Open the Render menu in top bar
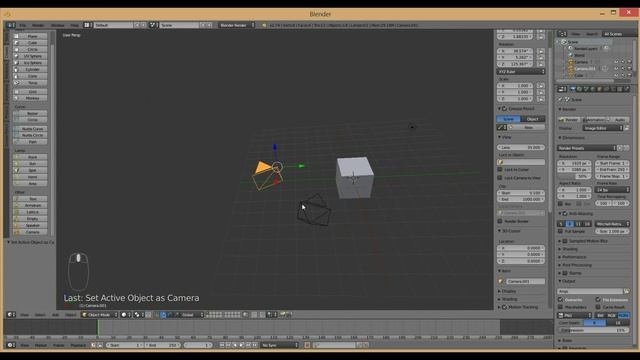 (x=38, y=25)
